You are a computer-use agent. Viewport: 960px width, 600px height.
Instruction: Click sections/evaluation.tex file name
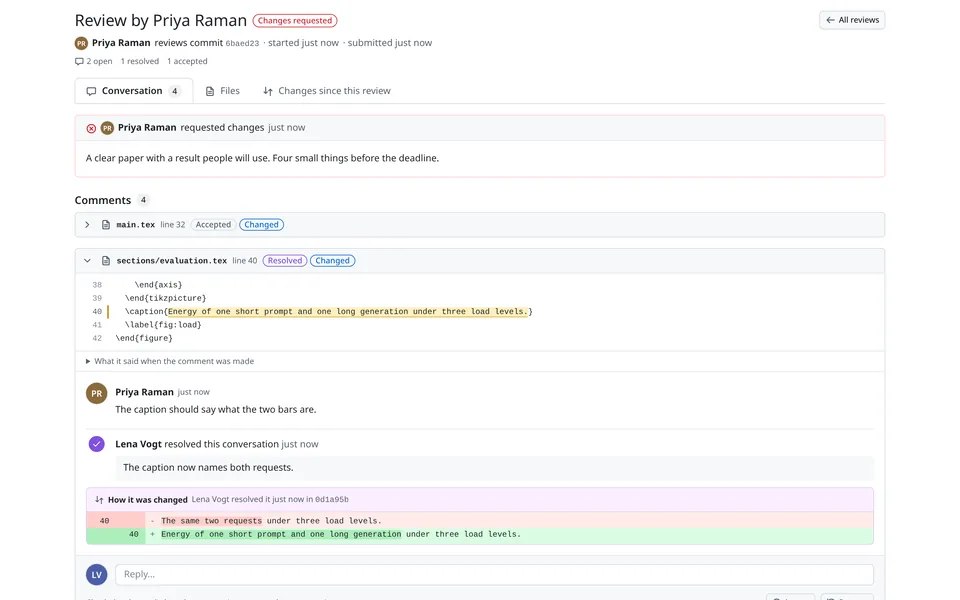[x=172, y=261]
